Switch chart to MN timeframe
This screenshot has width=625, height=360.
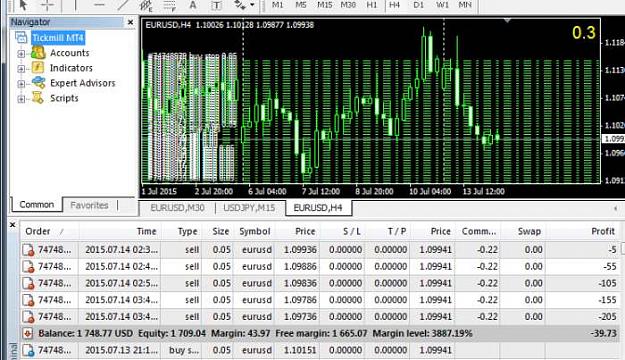click(x=465, y=5)
